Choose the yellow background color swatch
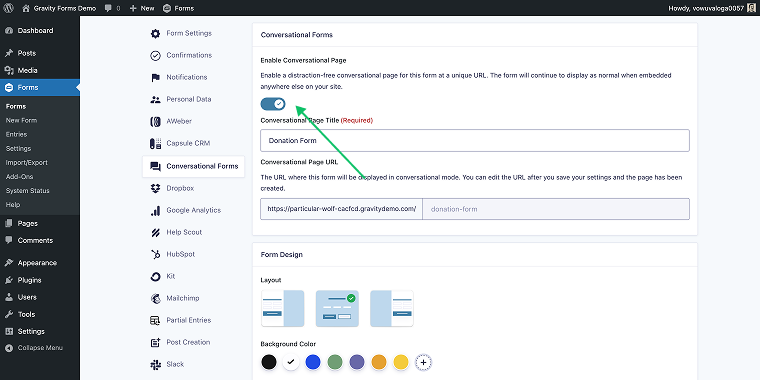 tap(401, 362)
